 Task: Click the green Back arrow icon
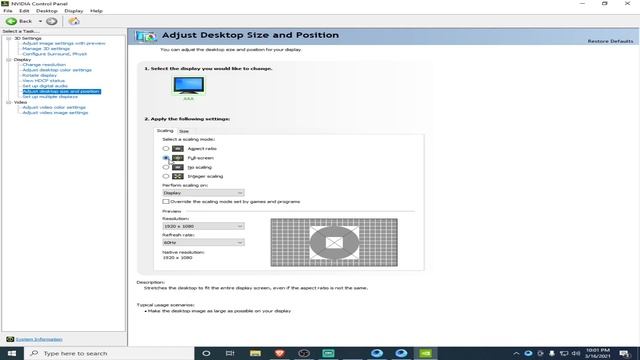click(11, 21)
